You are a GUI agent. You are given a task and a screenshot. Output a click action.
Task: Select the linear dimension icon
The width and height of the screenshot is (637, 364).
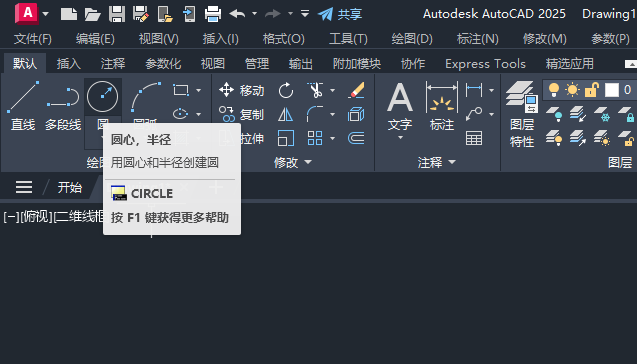point(474,90)
